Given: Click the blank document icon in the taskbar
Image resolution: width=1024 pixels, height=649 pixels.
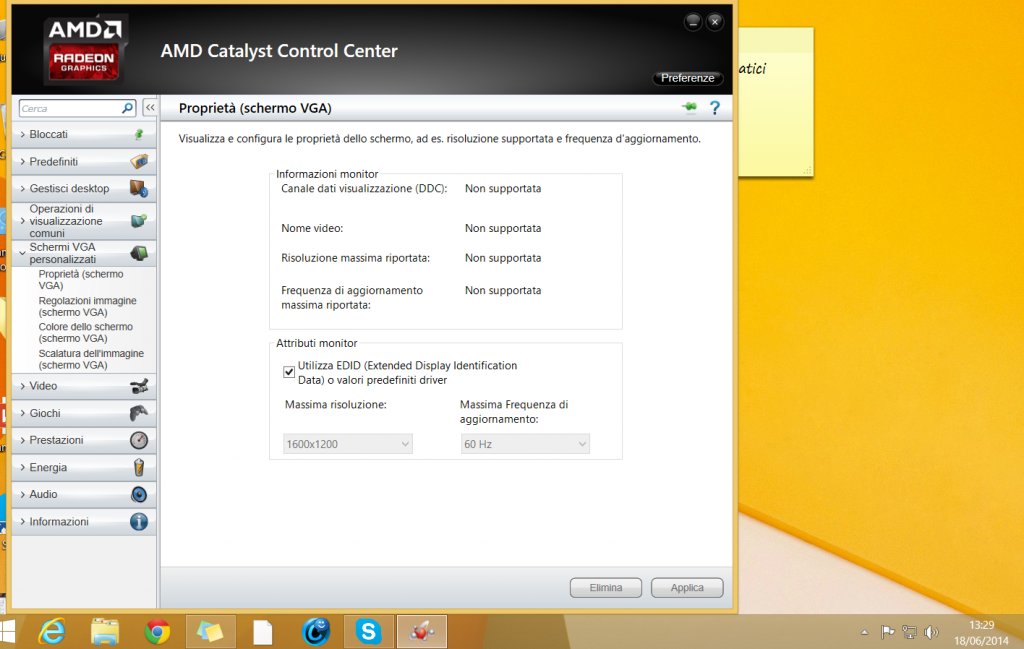Looking at the screenshot, I should pos(263,632).
